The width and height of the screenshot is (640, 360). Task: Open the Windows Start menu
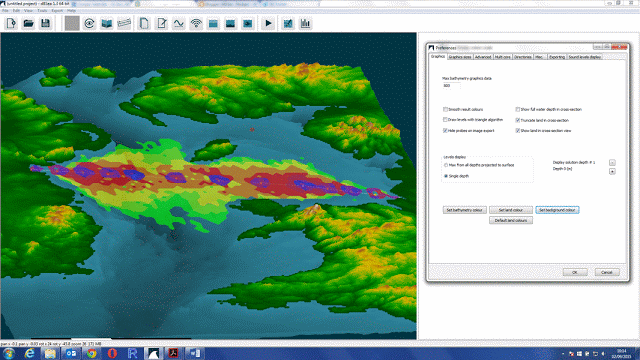(9, 353)
